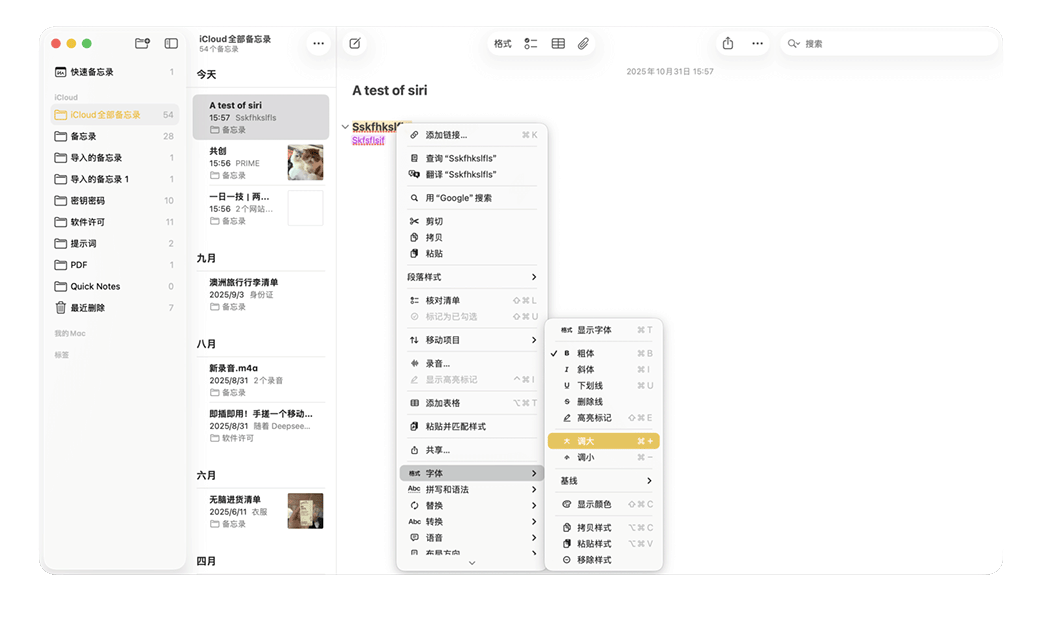Click the 搜索 search field
Viewport: 1040px width, 624px height.
890,44
